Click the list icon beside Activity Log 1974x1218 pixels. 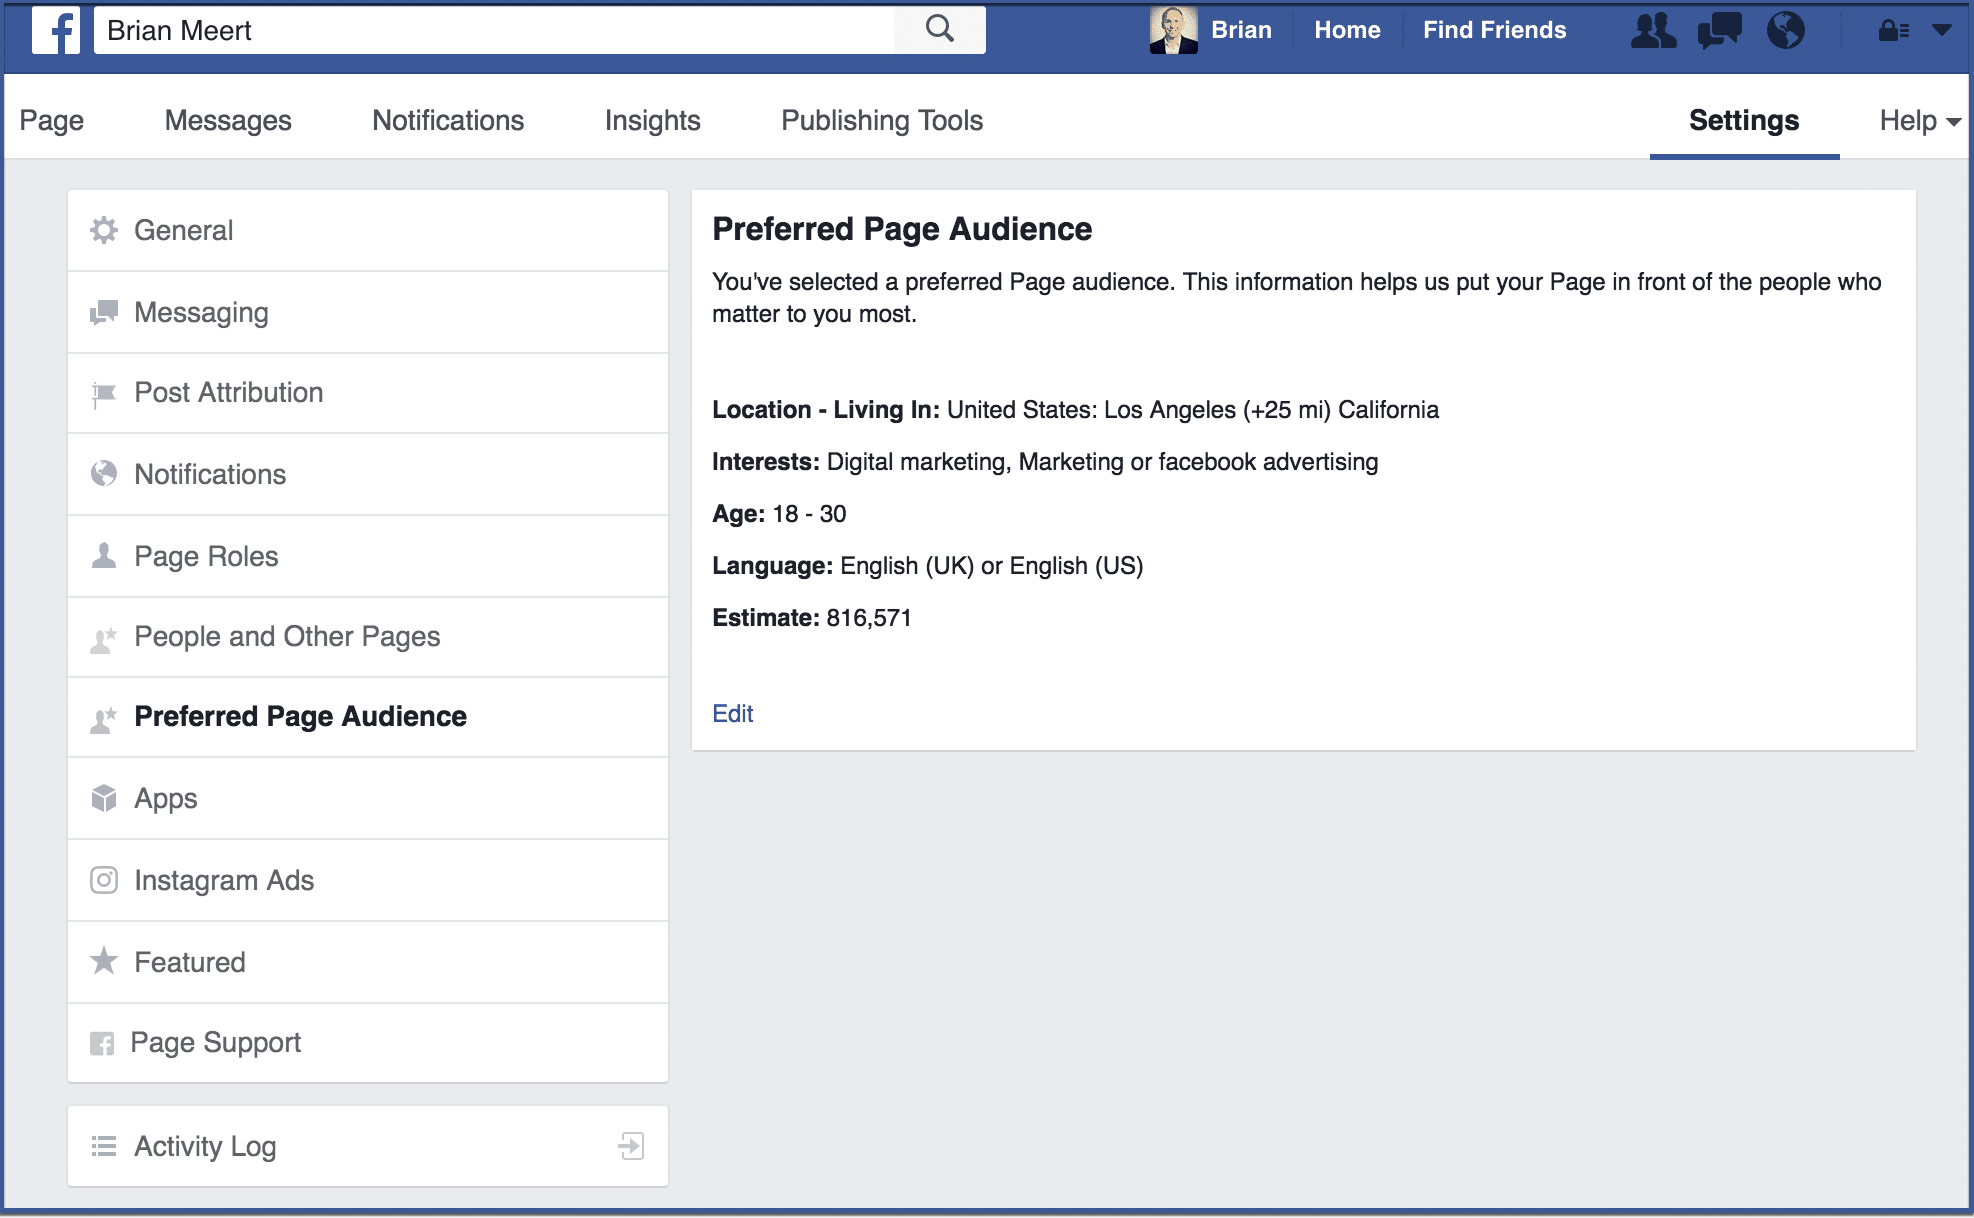coord(104,1146)
